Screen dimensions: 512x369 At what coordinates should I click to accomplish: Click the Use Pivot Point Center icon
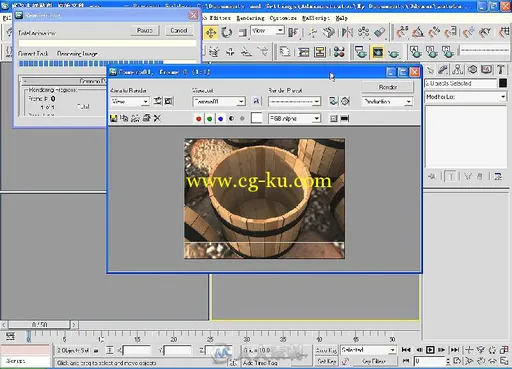[x=293, y=33]
